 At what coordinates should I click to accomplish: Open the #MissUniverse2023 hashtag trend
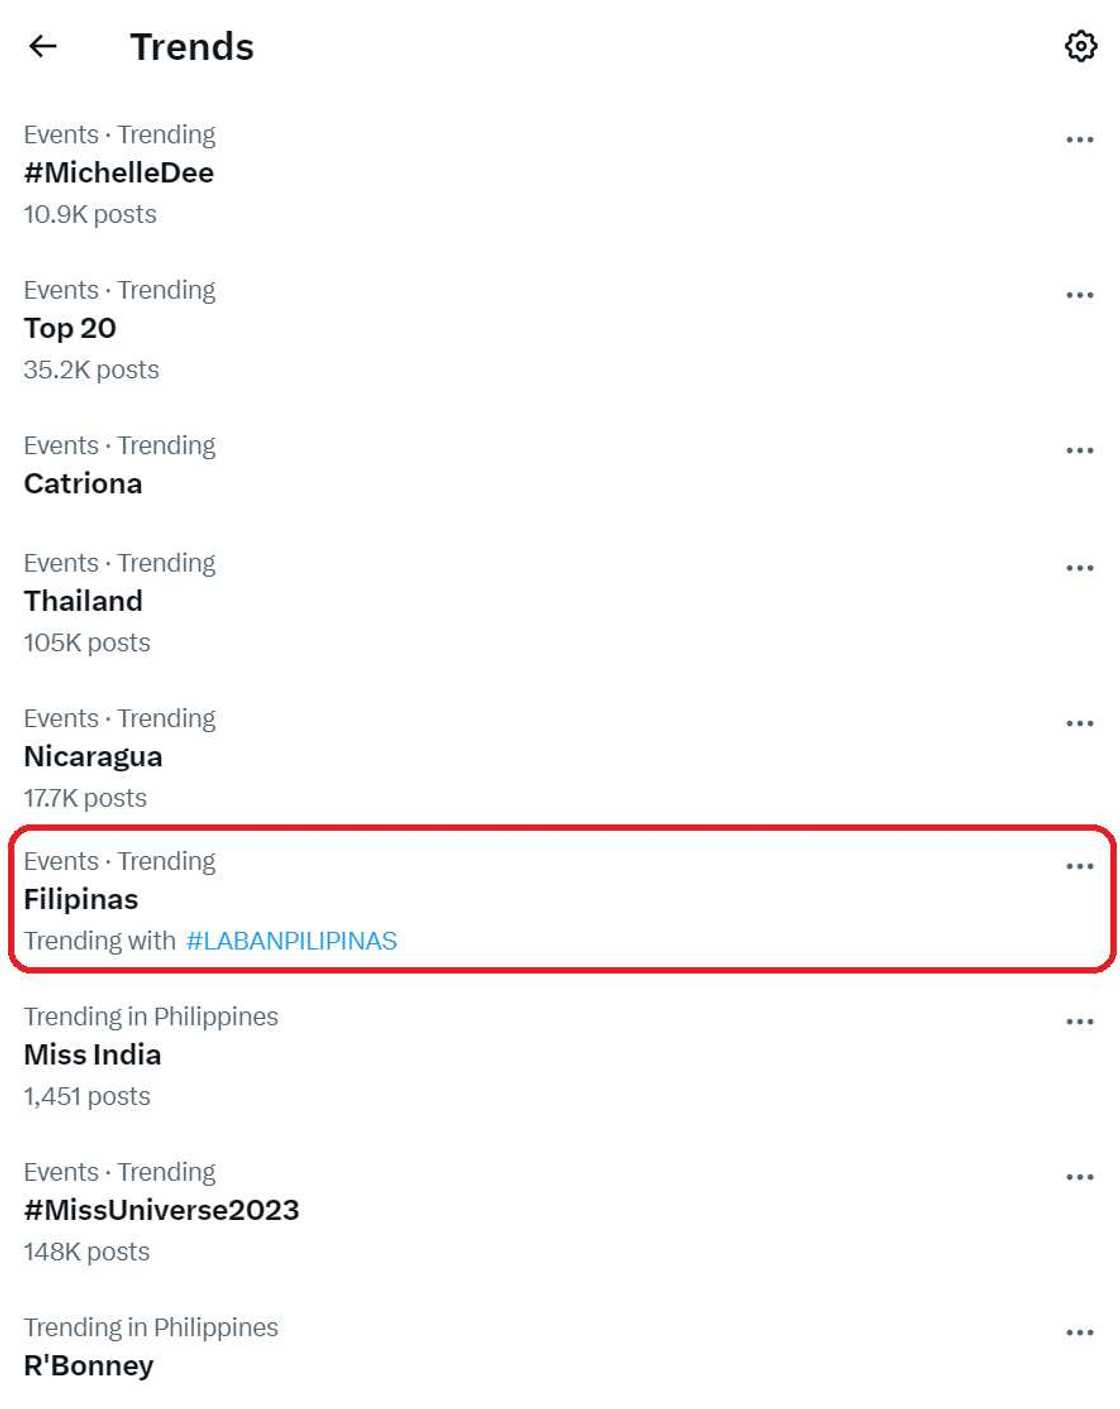click(161, 1210)
